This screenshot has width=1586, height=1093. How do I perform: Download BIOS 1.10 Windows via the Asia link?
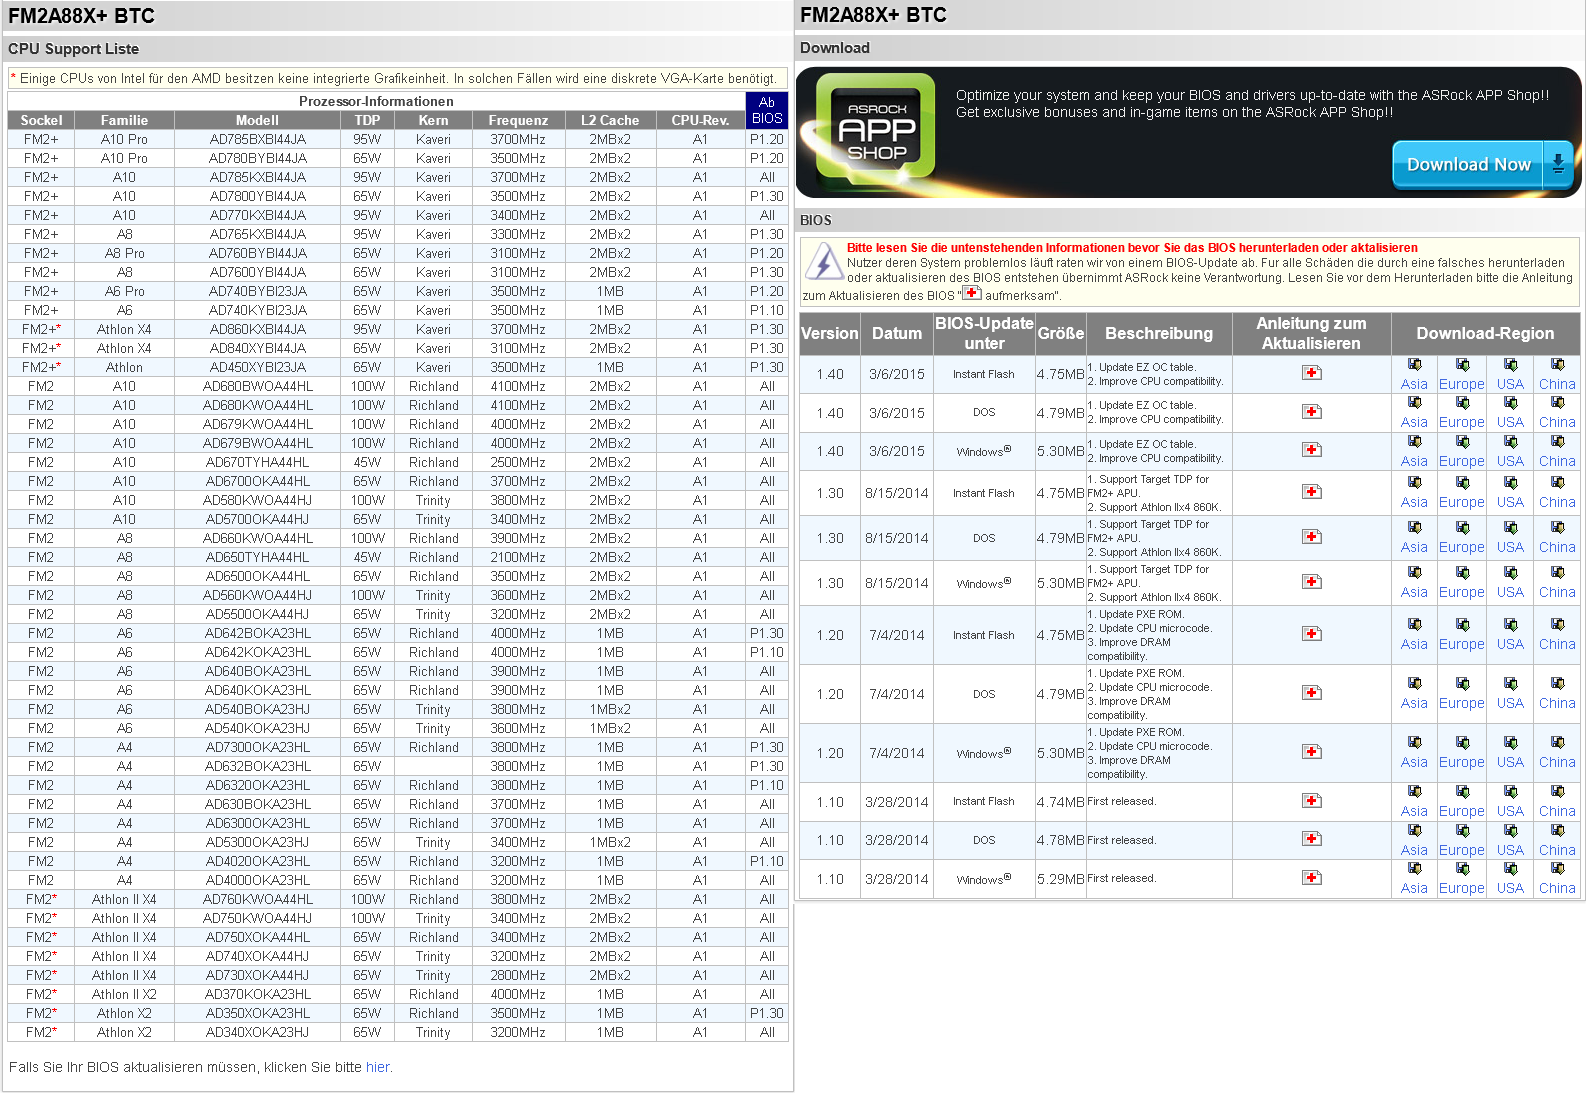[x=1414, y=889]
